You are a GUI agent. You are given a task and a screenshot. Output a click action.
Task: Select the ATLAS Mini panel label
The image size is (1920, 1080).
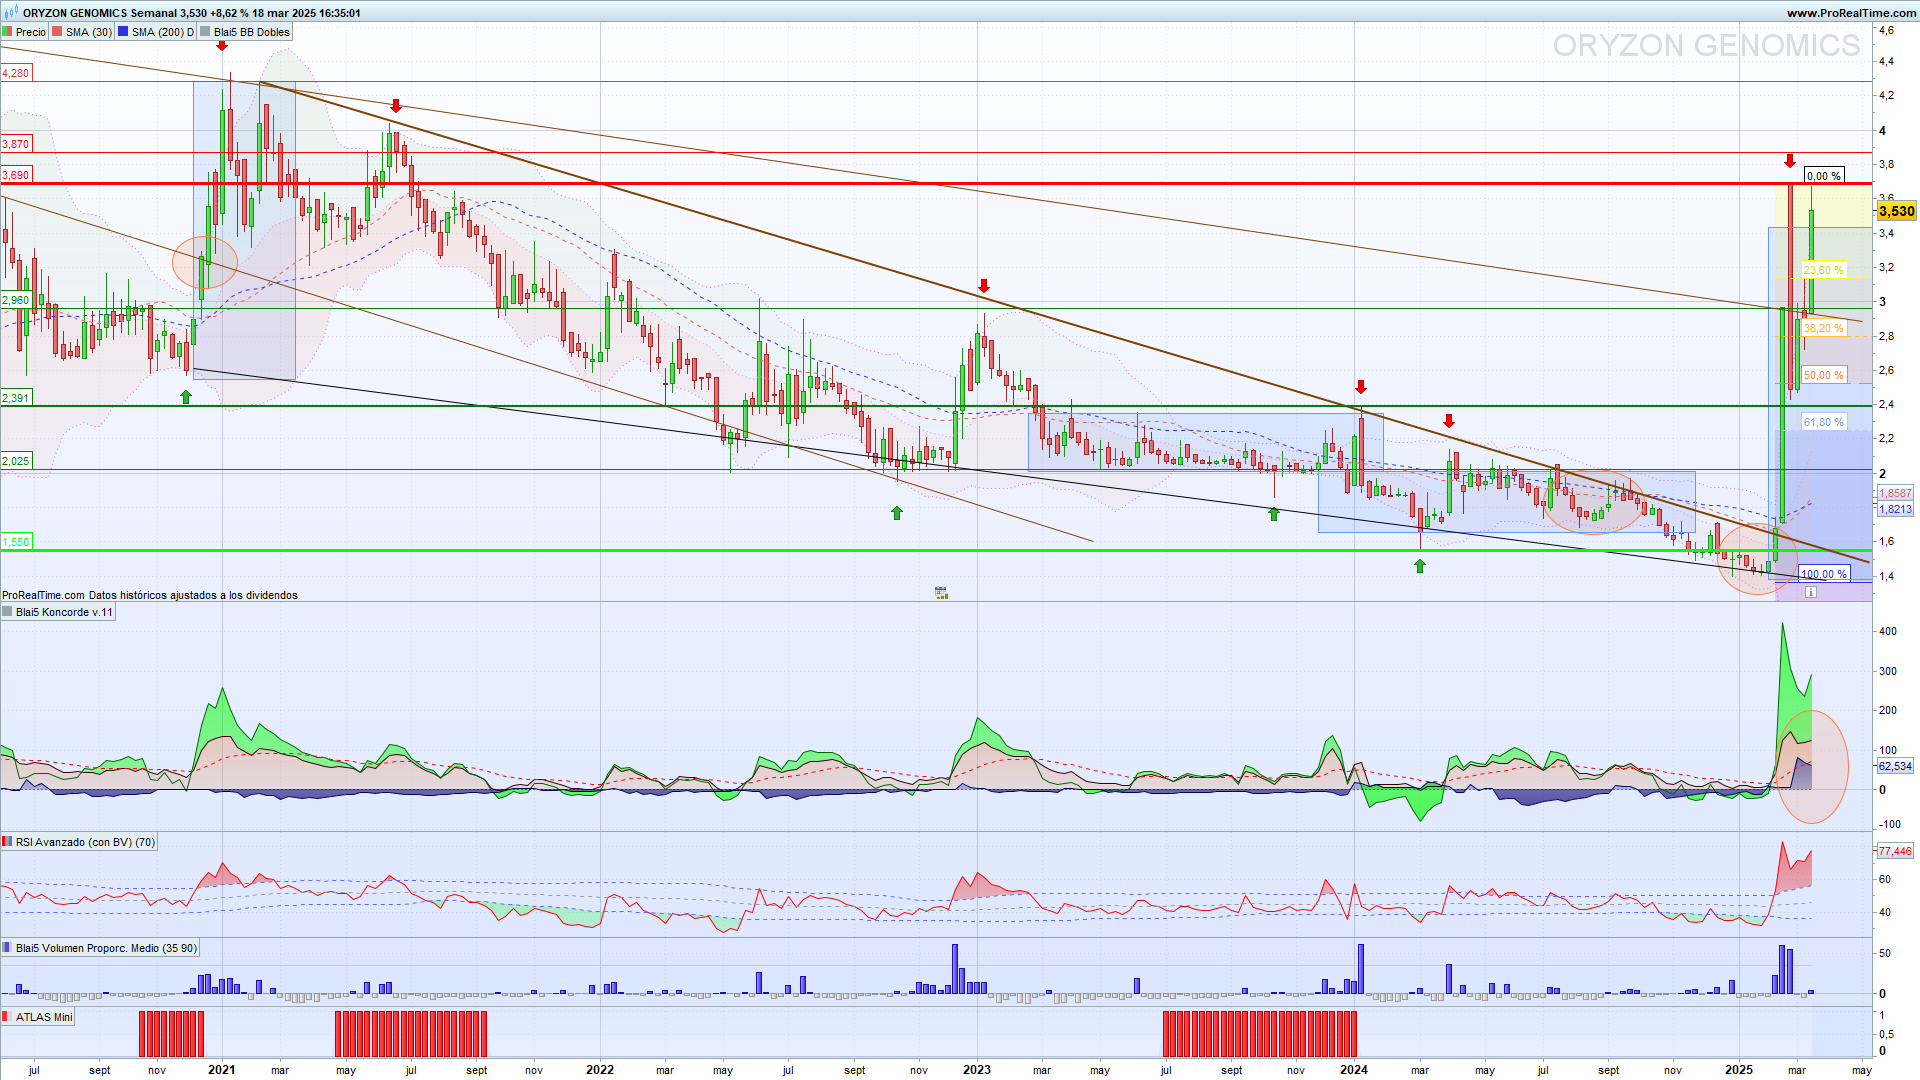pos(44,1017)
